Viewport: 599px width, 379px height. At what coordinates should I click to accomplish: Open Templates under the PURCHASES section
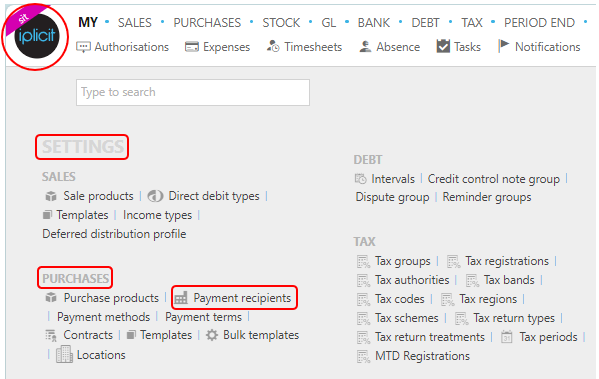166,335
